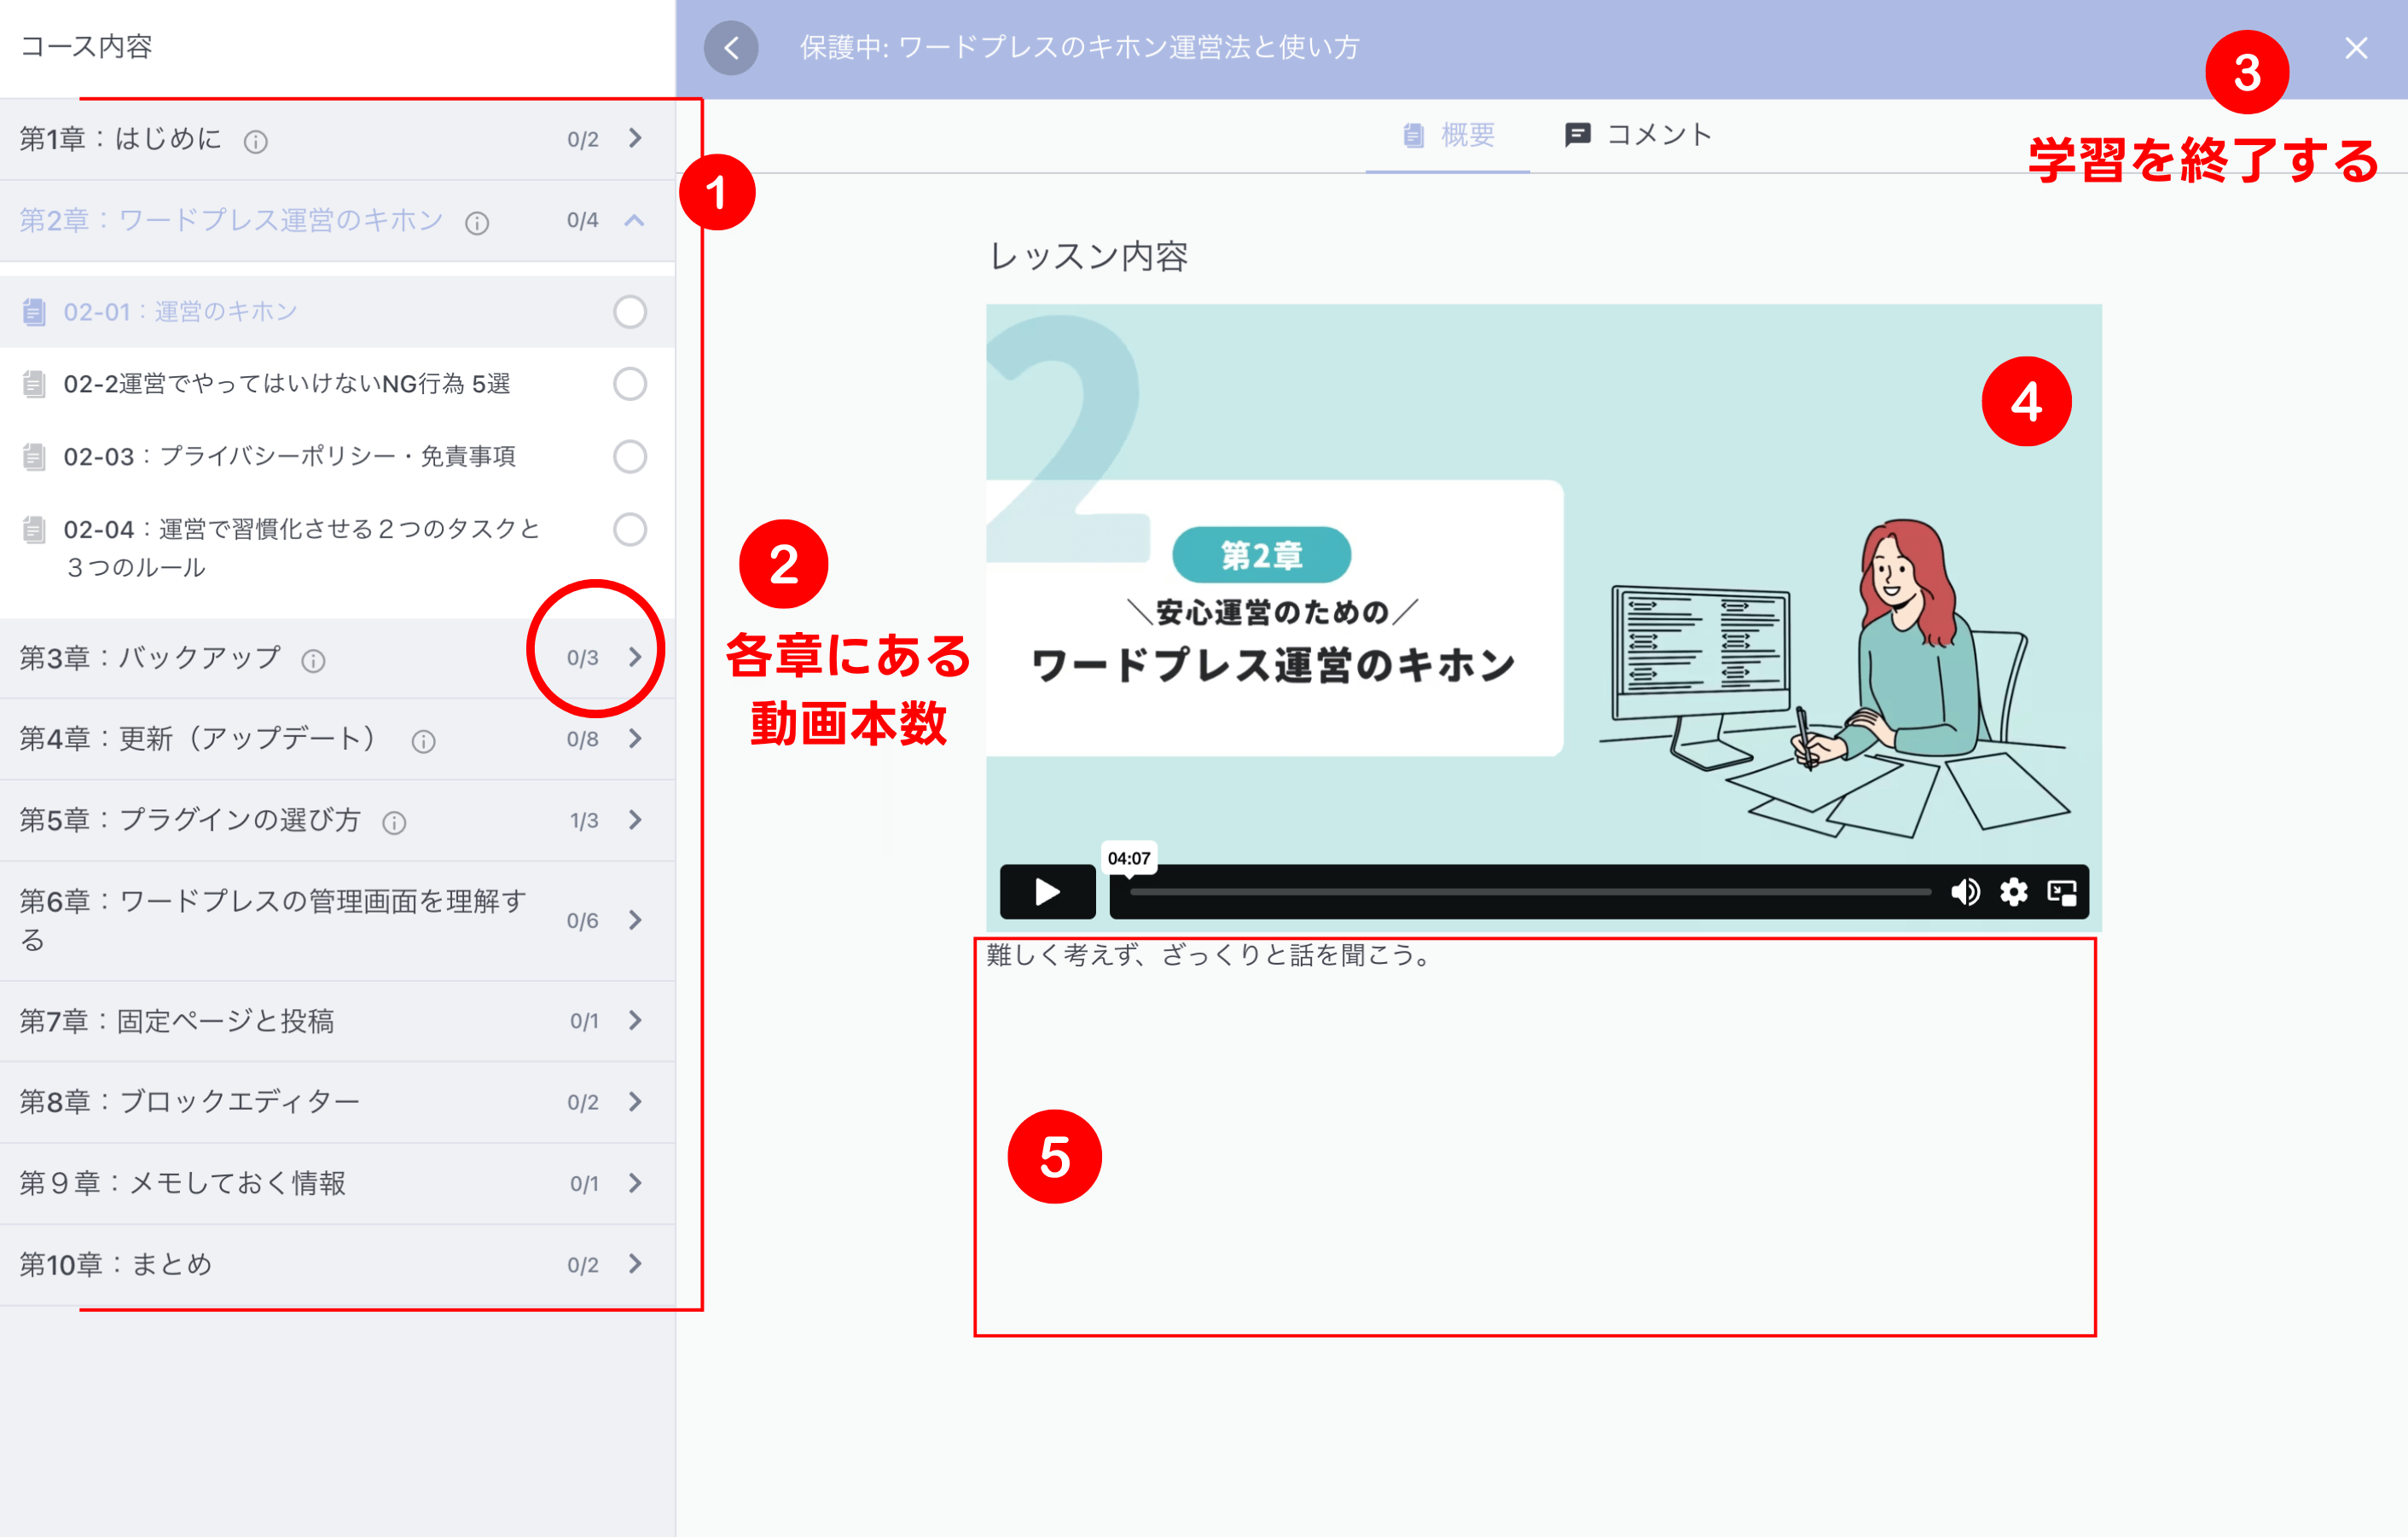Click the video progress seek bar
This screenshot has height=1537, width=2408.
pos(1530,891)
